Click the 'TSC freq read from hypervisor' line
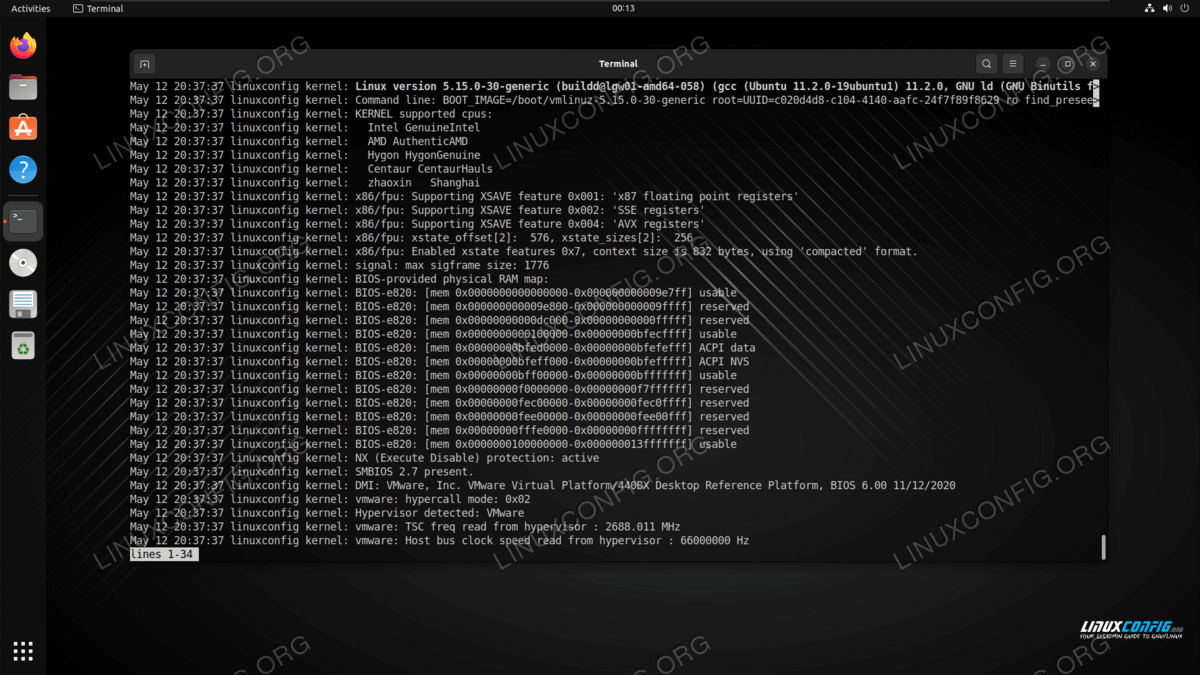Screen dimensions: 1200x675 click(405, 527)
